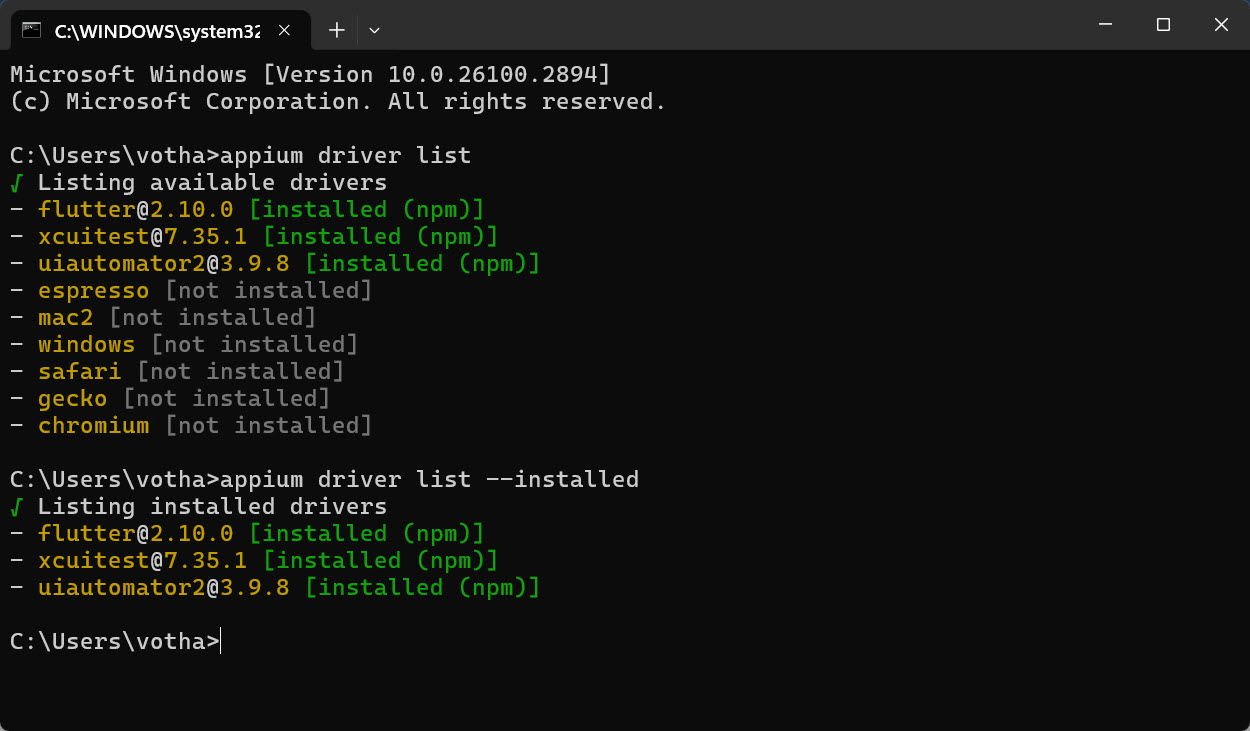The image size is (1250, 731).
Task: Click 'Listing installed drivers' text
Action: 212,506
